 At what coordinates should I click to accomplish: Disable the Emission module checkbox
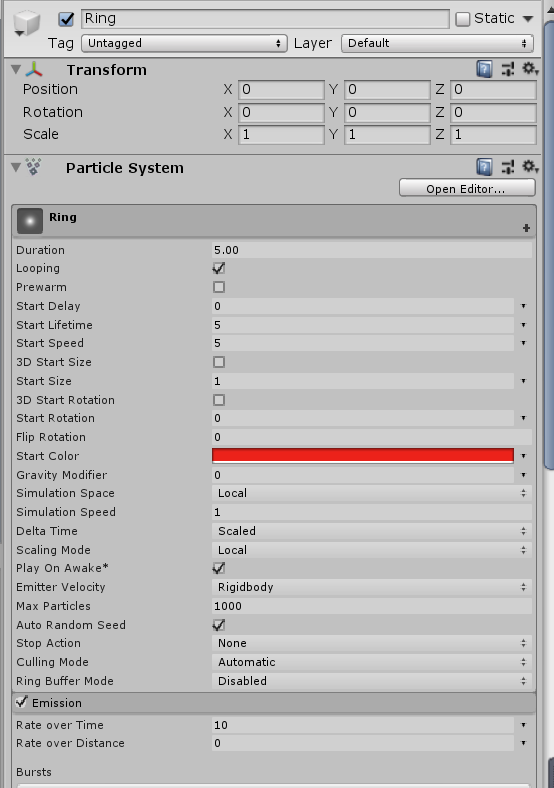point(21,702)
